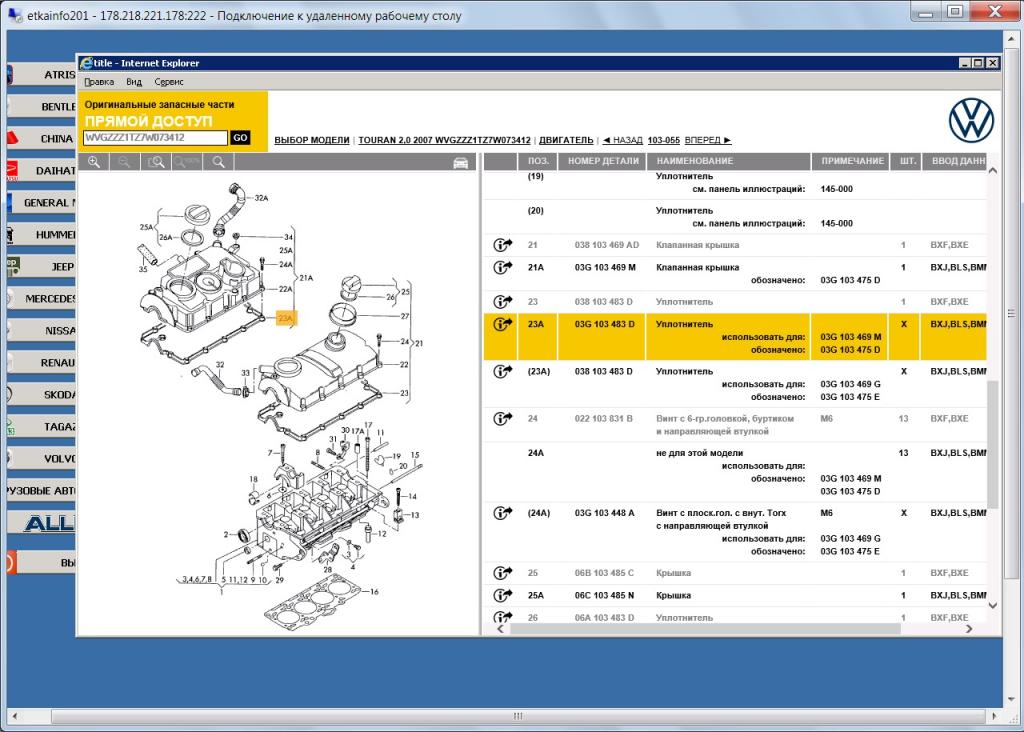Click the parts list vertical scrollbar thumb

click(x=993, y=444)
